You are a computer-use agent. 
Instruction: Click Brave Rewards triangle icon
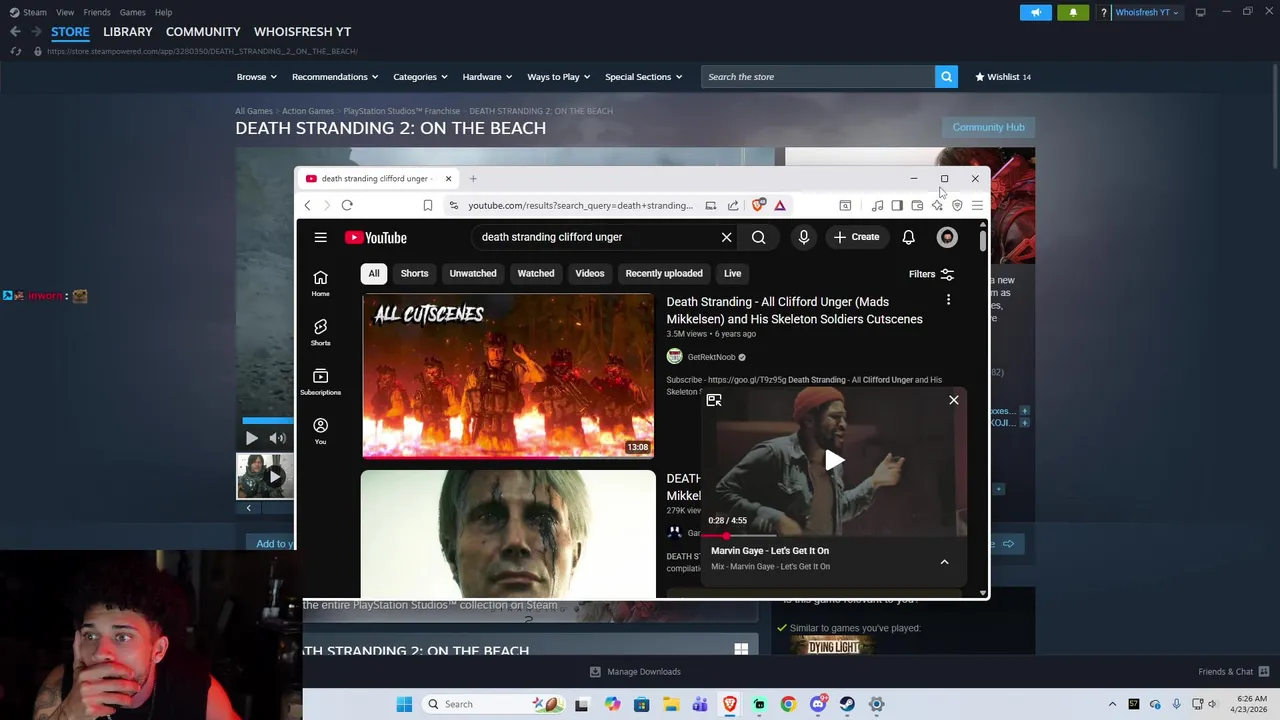780,205
